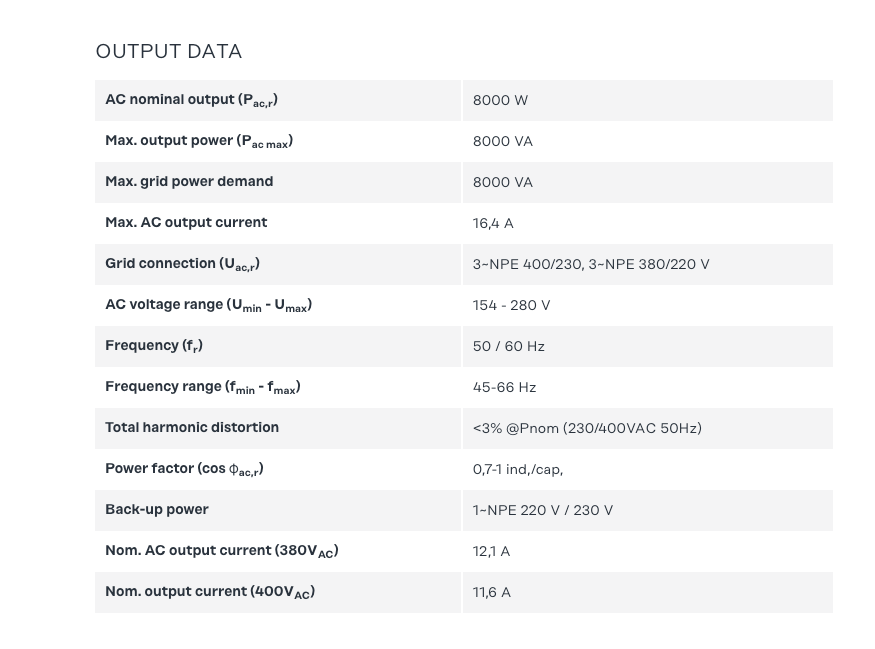Click the 154 - 280 V value
This screenshot has height=649, width=875.
(511, 306)
